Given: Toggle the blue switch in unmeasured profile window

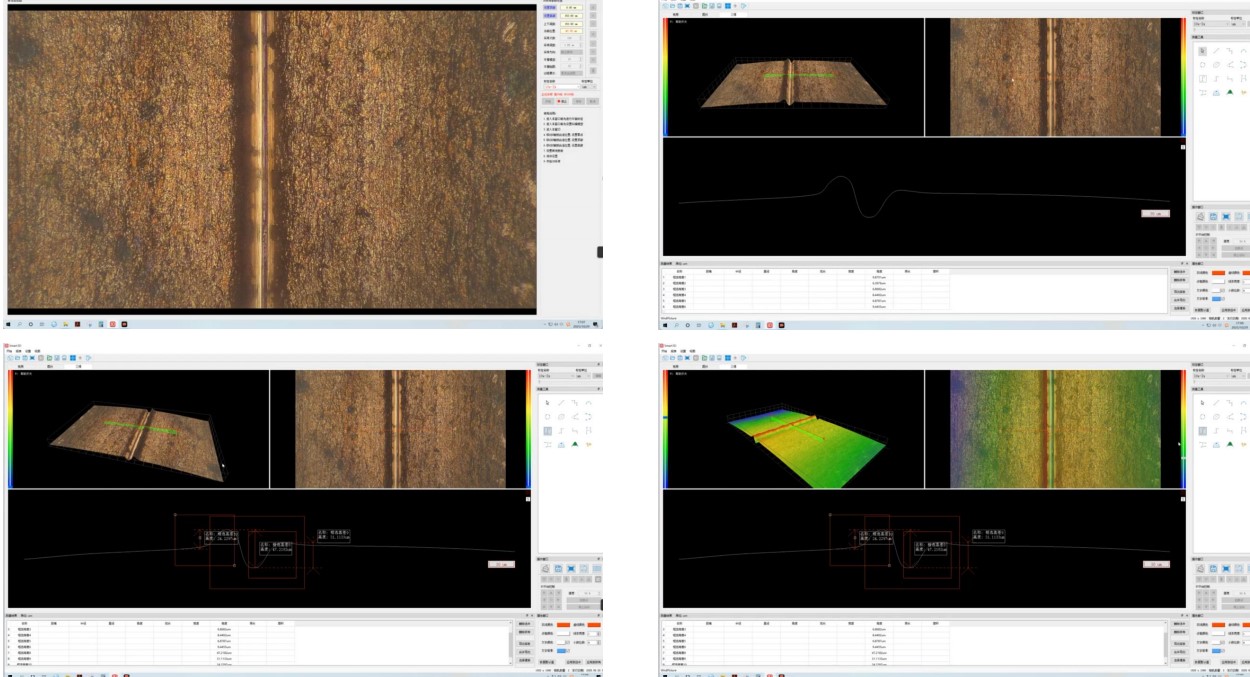Looking at the screenshot, I should 1217,298.
